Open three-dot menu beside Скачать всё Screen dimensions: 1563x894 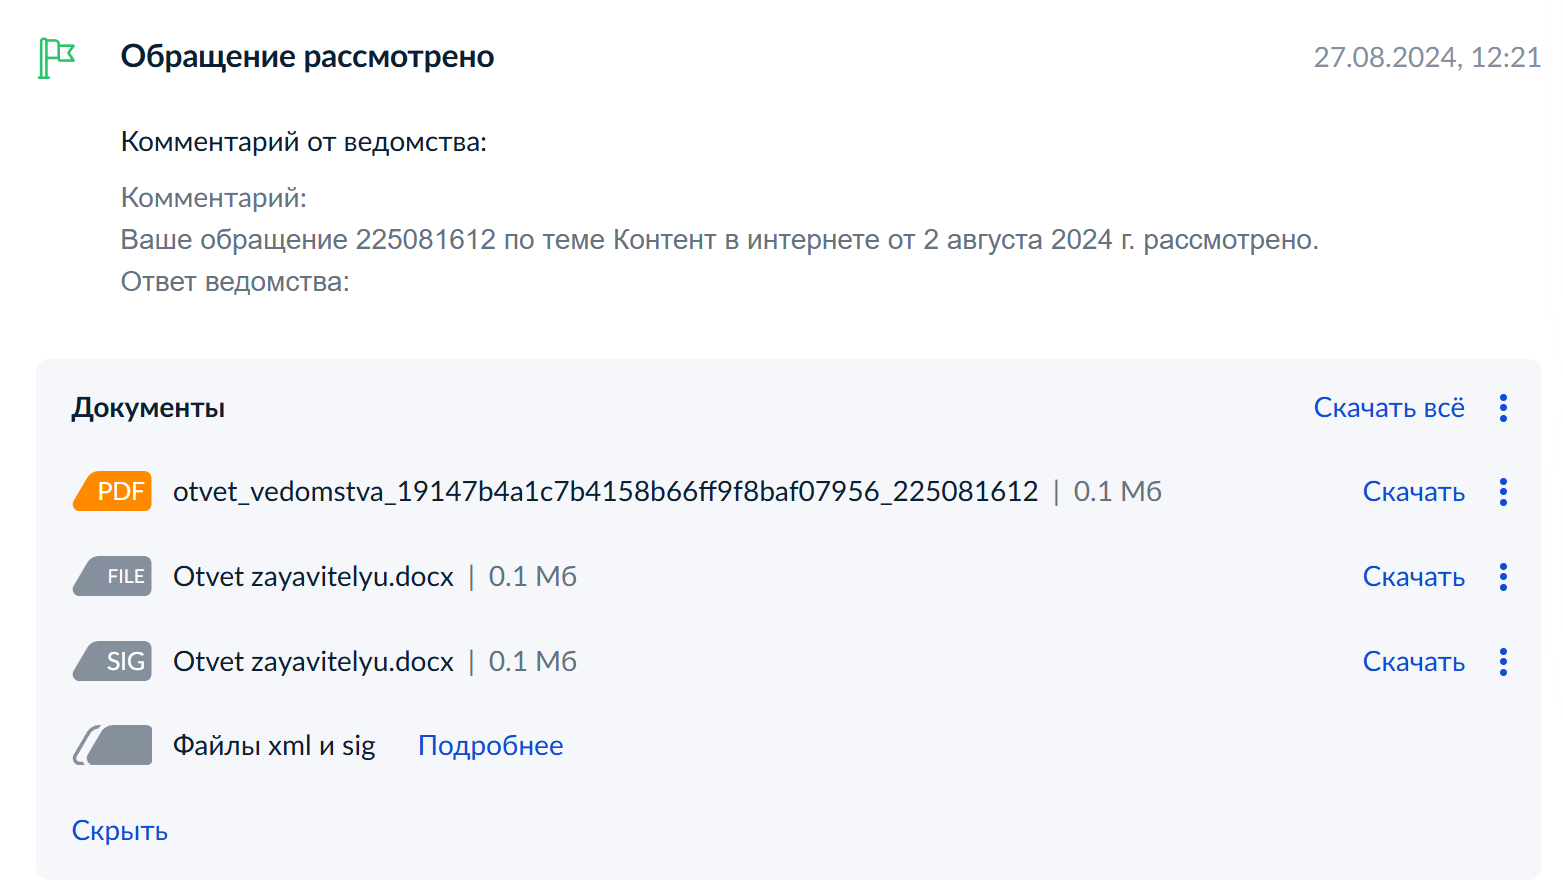[1503, 408]
